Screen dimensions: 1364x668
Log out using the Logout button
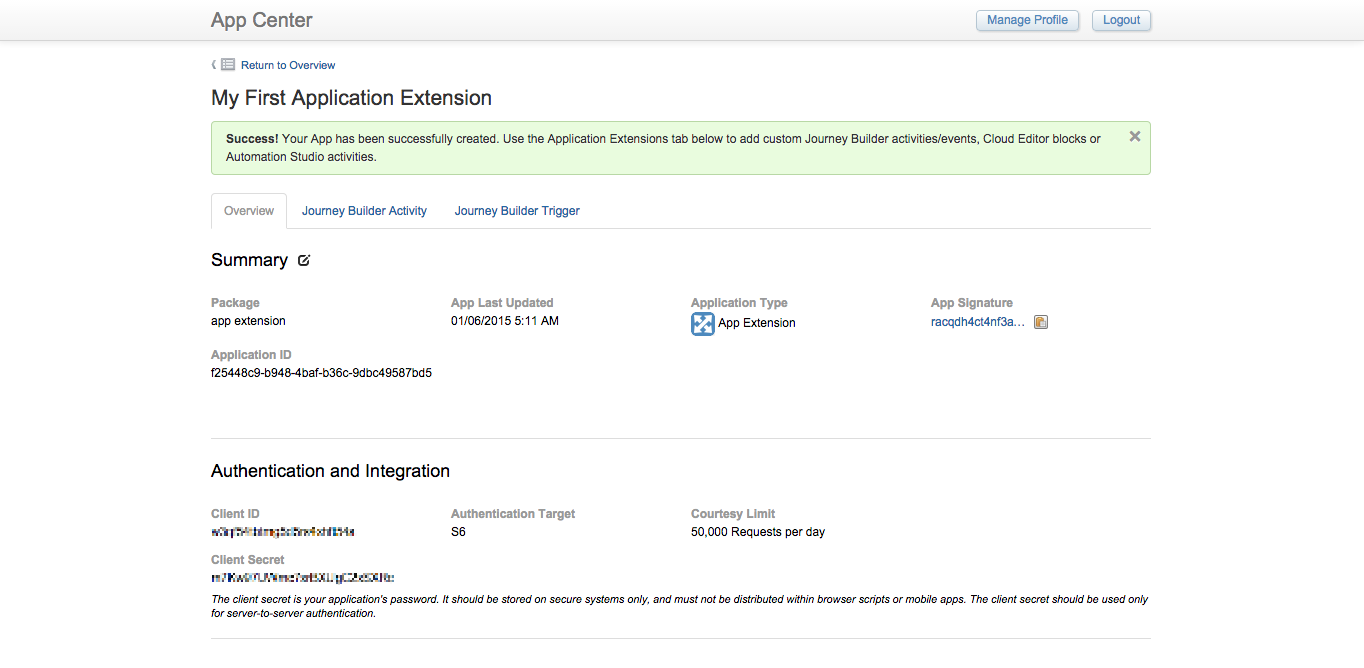pyautogui.click(x=1121, y=20)
